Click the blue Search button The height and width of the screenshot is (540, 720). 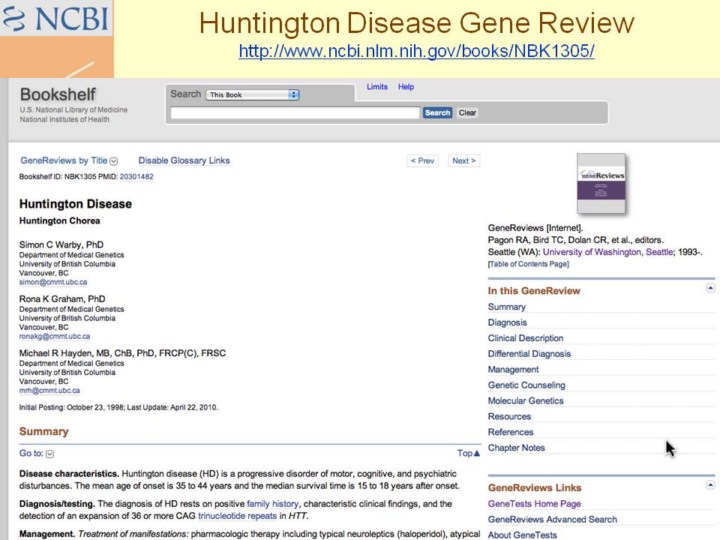click(437, 113)
